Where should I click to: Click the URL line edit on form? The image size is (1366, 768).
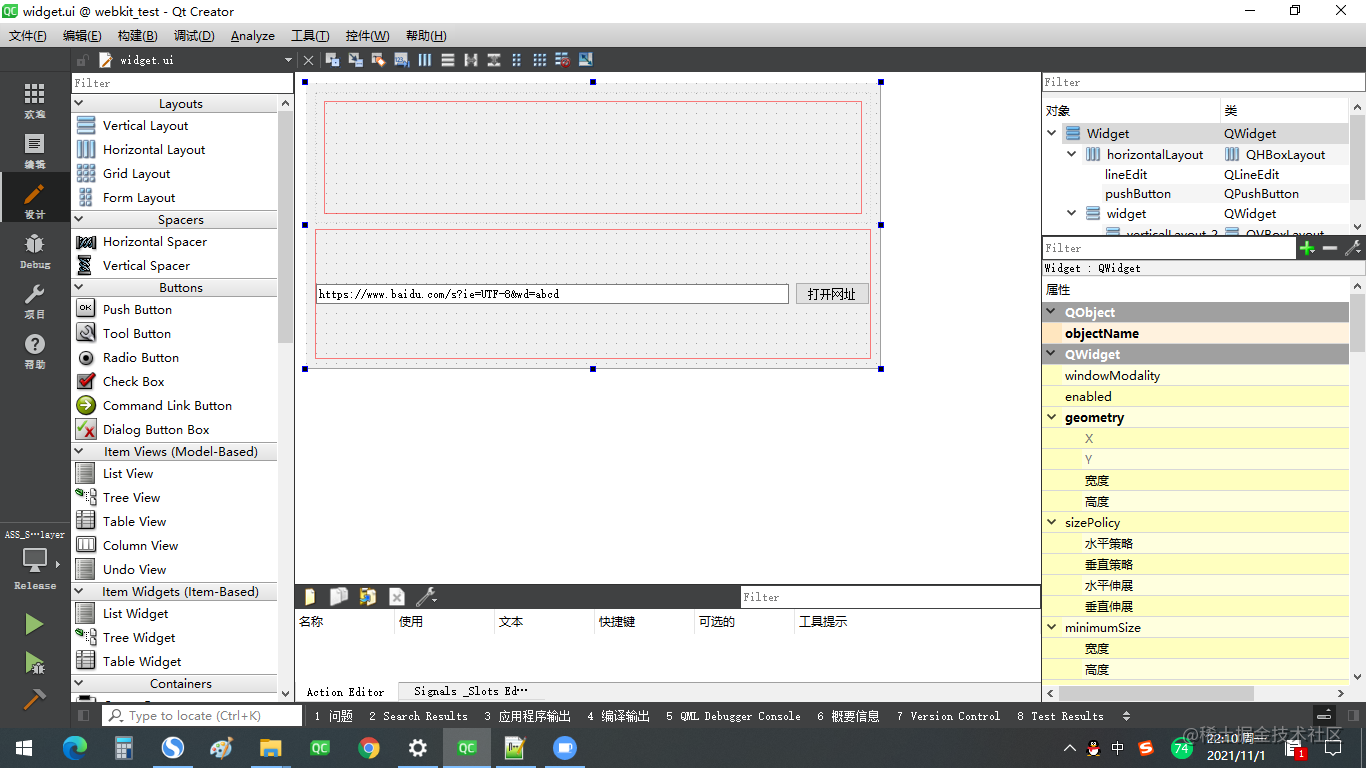coord(552,294)
